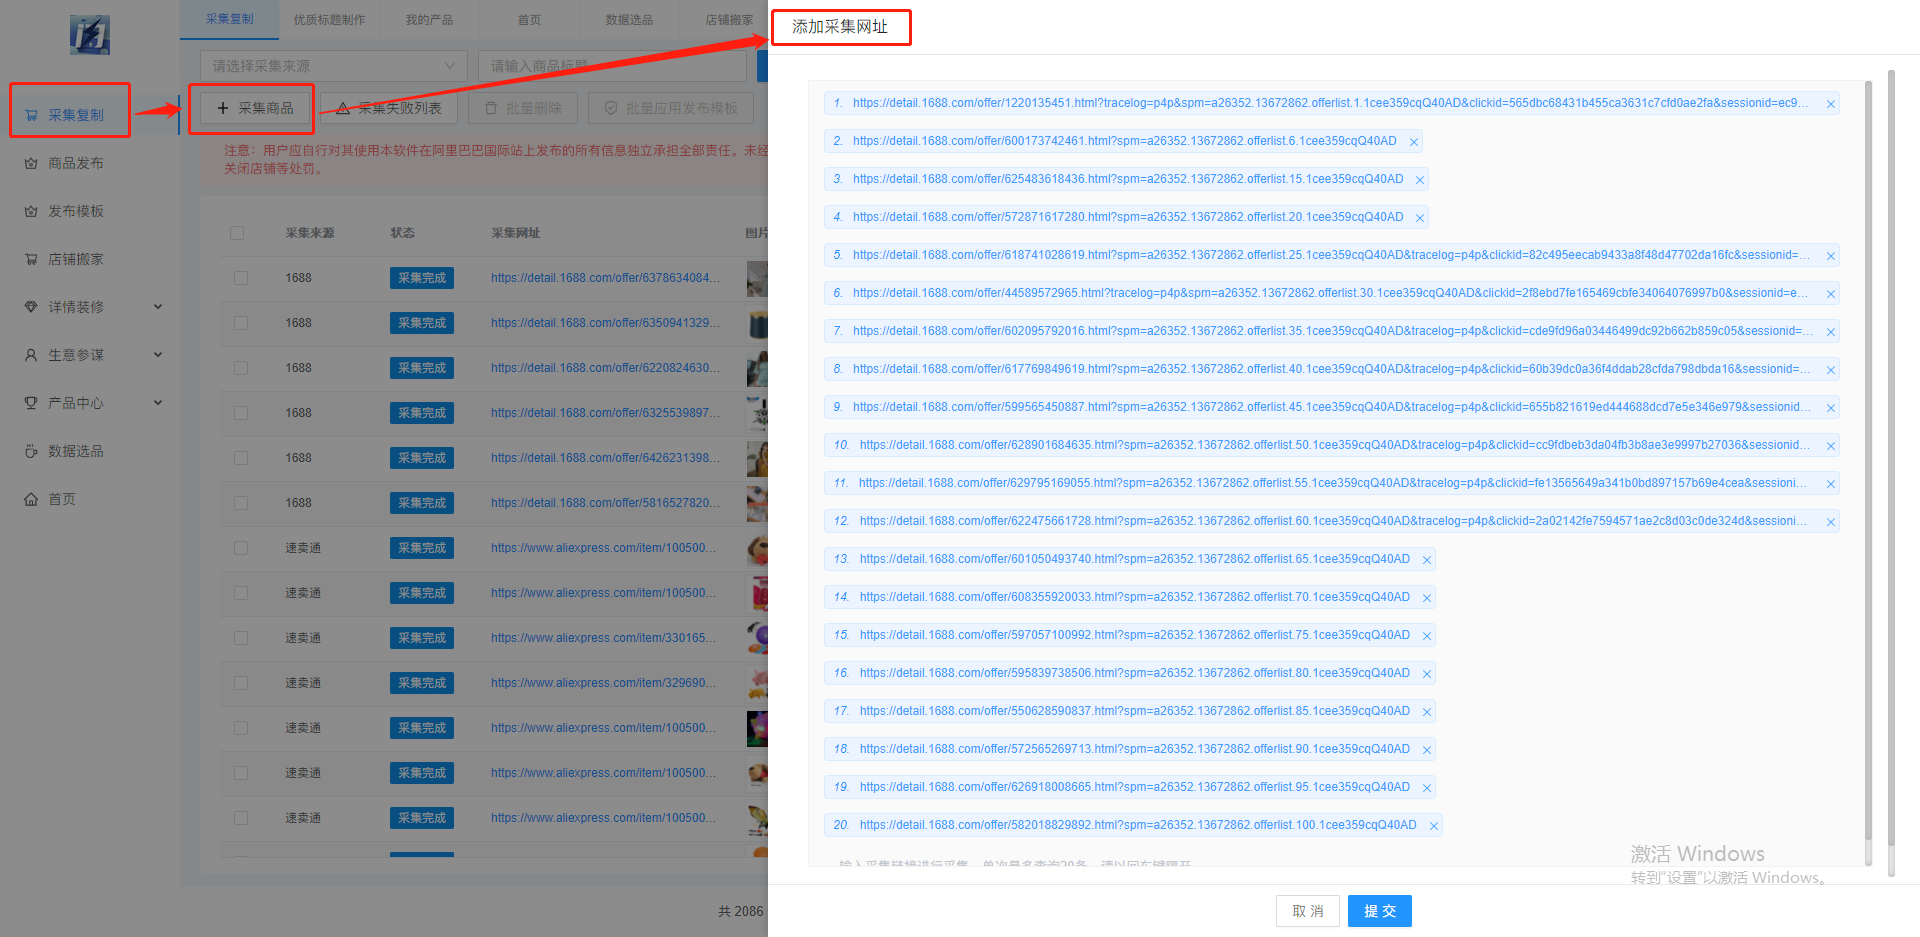Viewport: 1920px width, 937px height.
Task: Open 数据选品 in the sidebar
Action: (90, 451)
